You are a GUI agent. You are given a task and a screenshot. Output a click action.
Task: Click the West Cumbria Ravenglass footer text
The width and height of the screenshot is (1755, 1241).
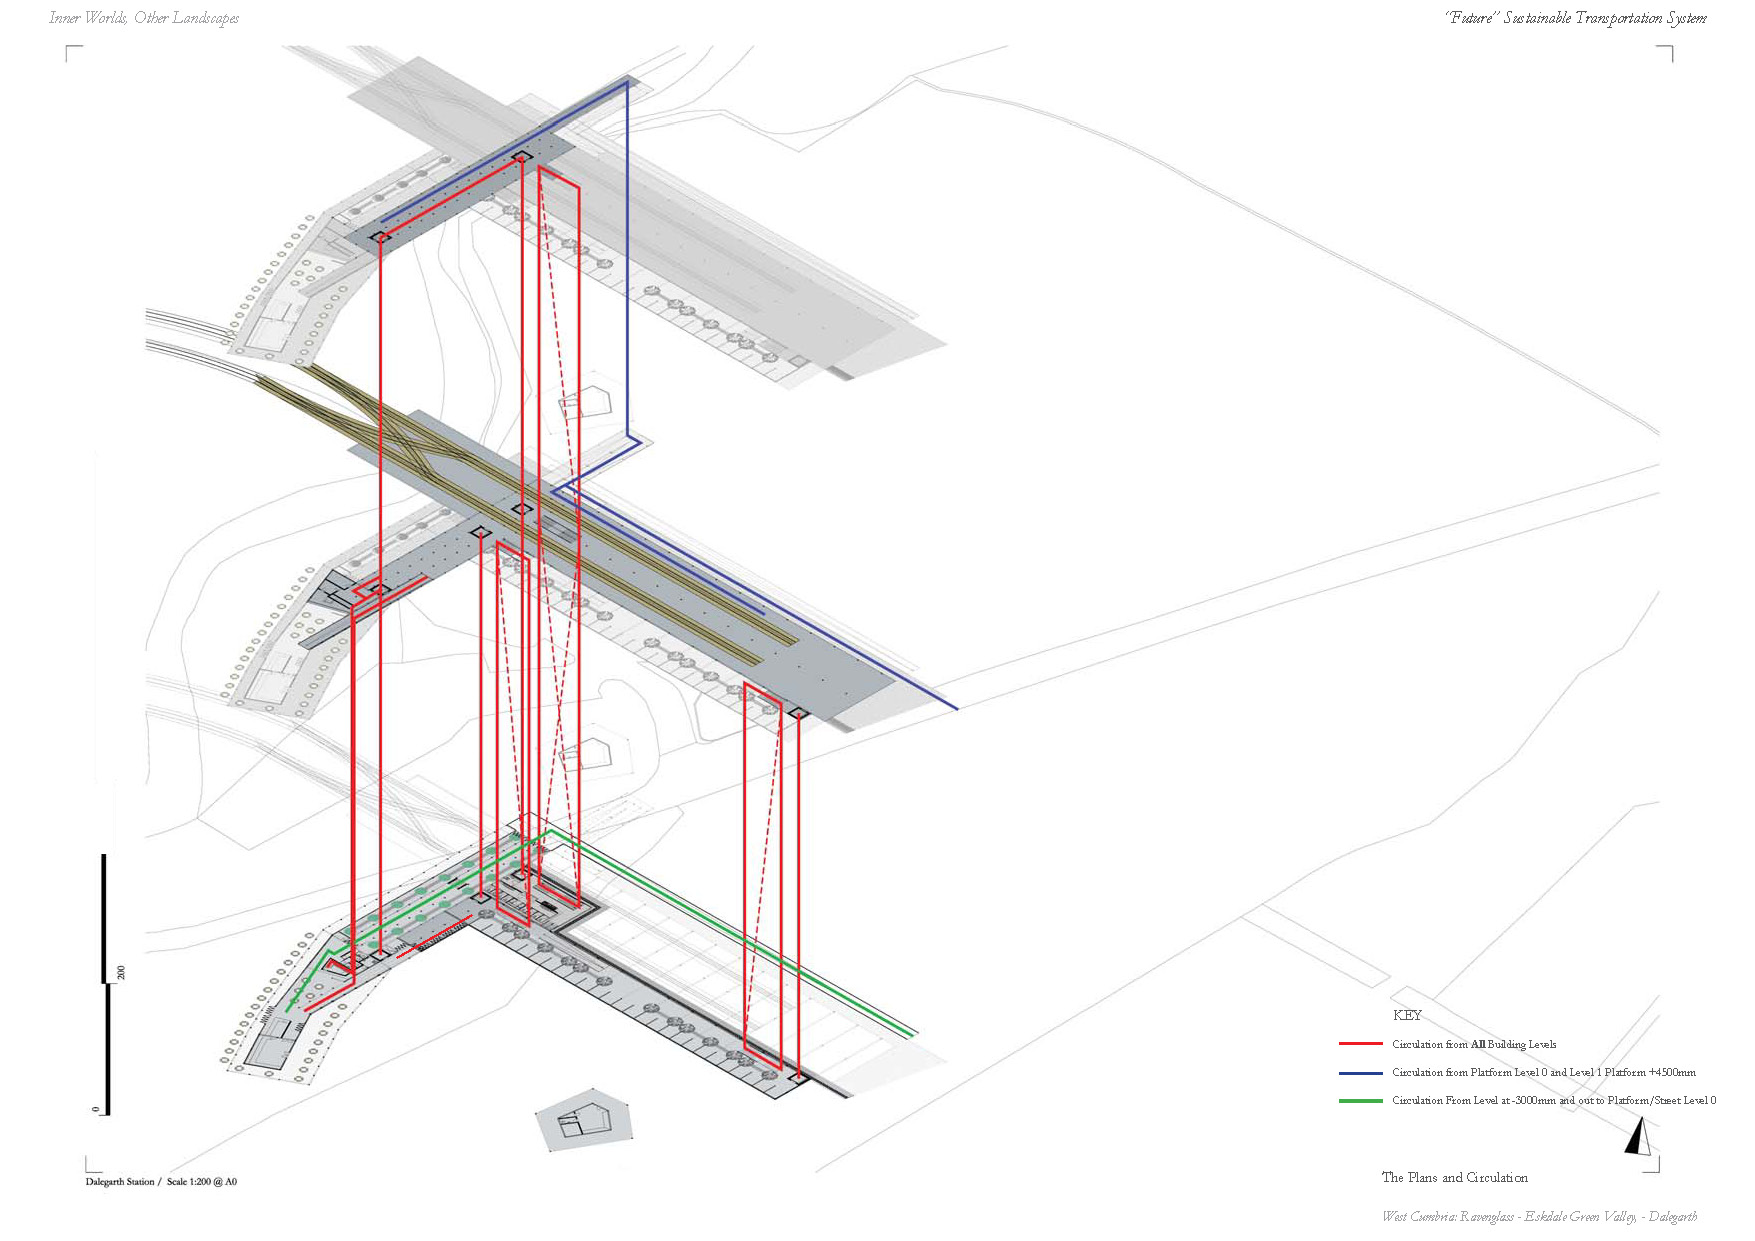click(x=1539, y=1217)
